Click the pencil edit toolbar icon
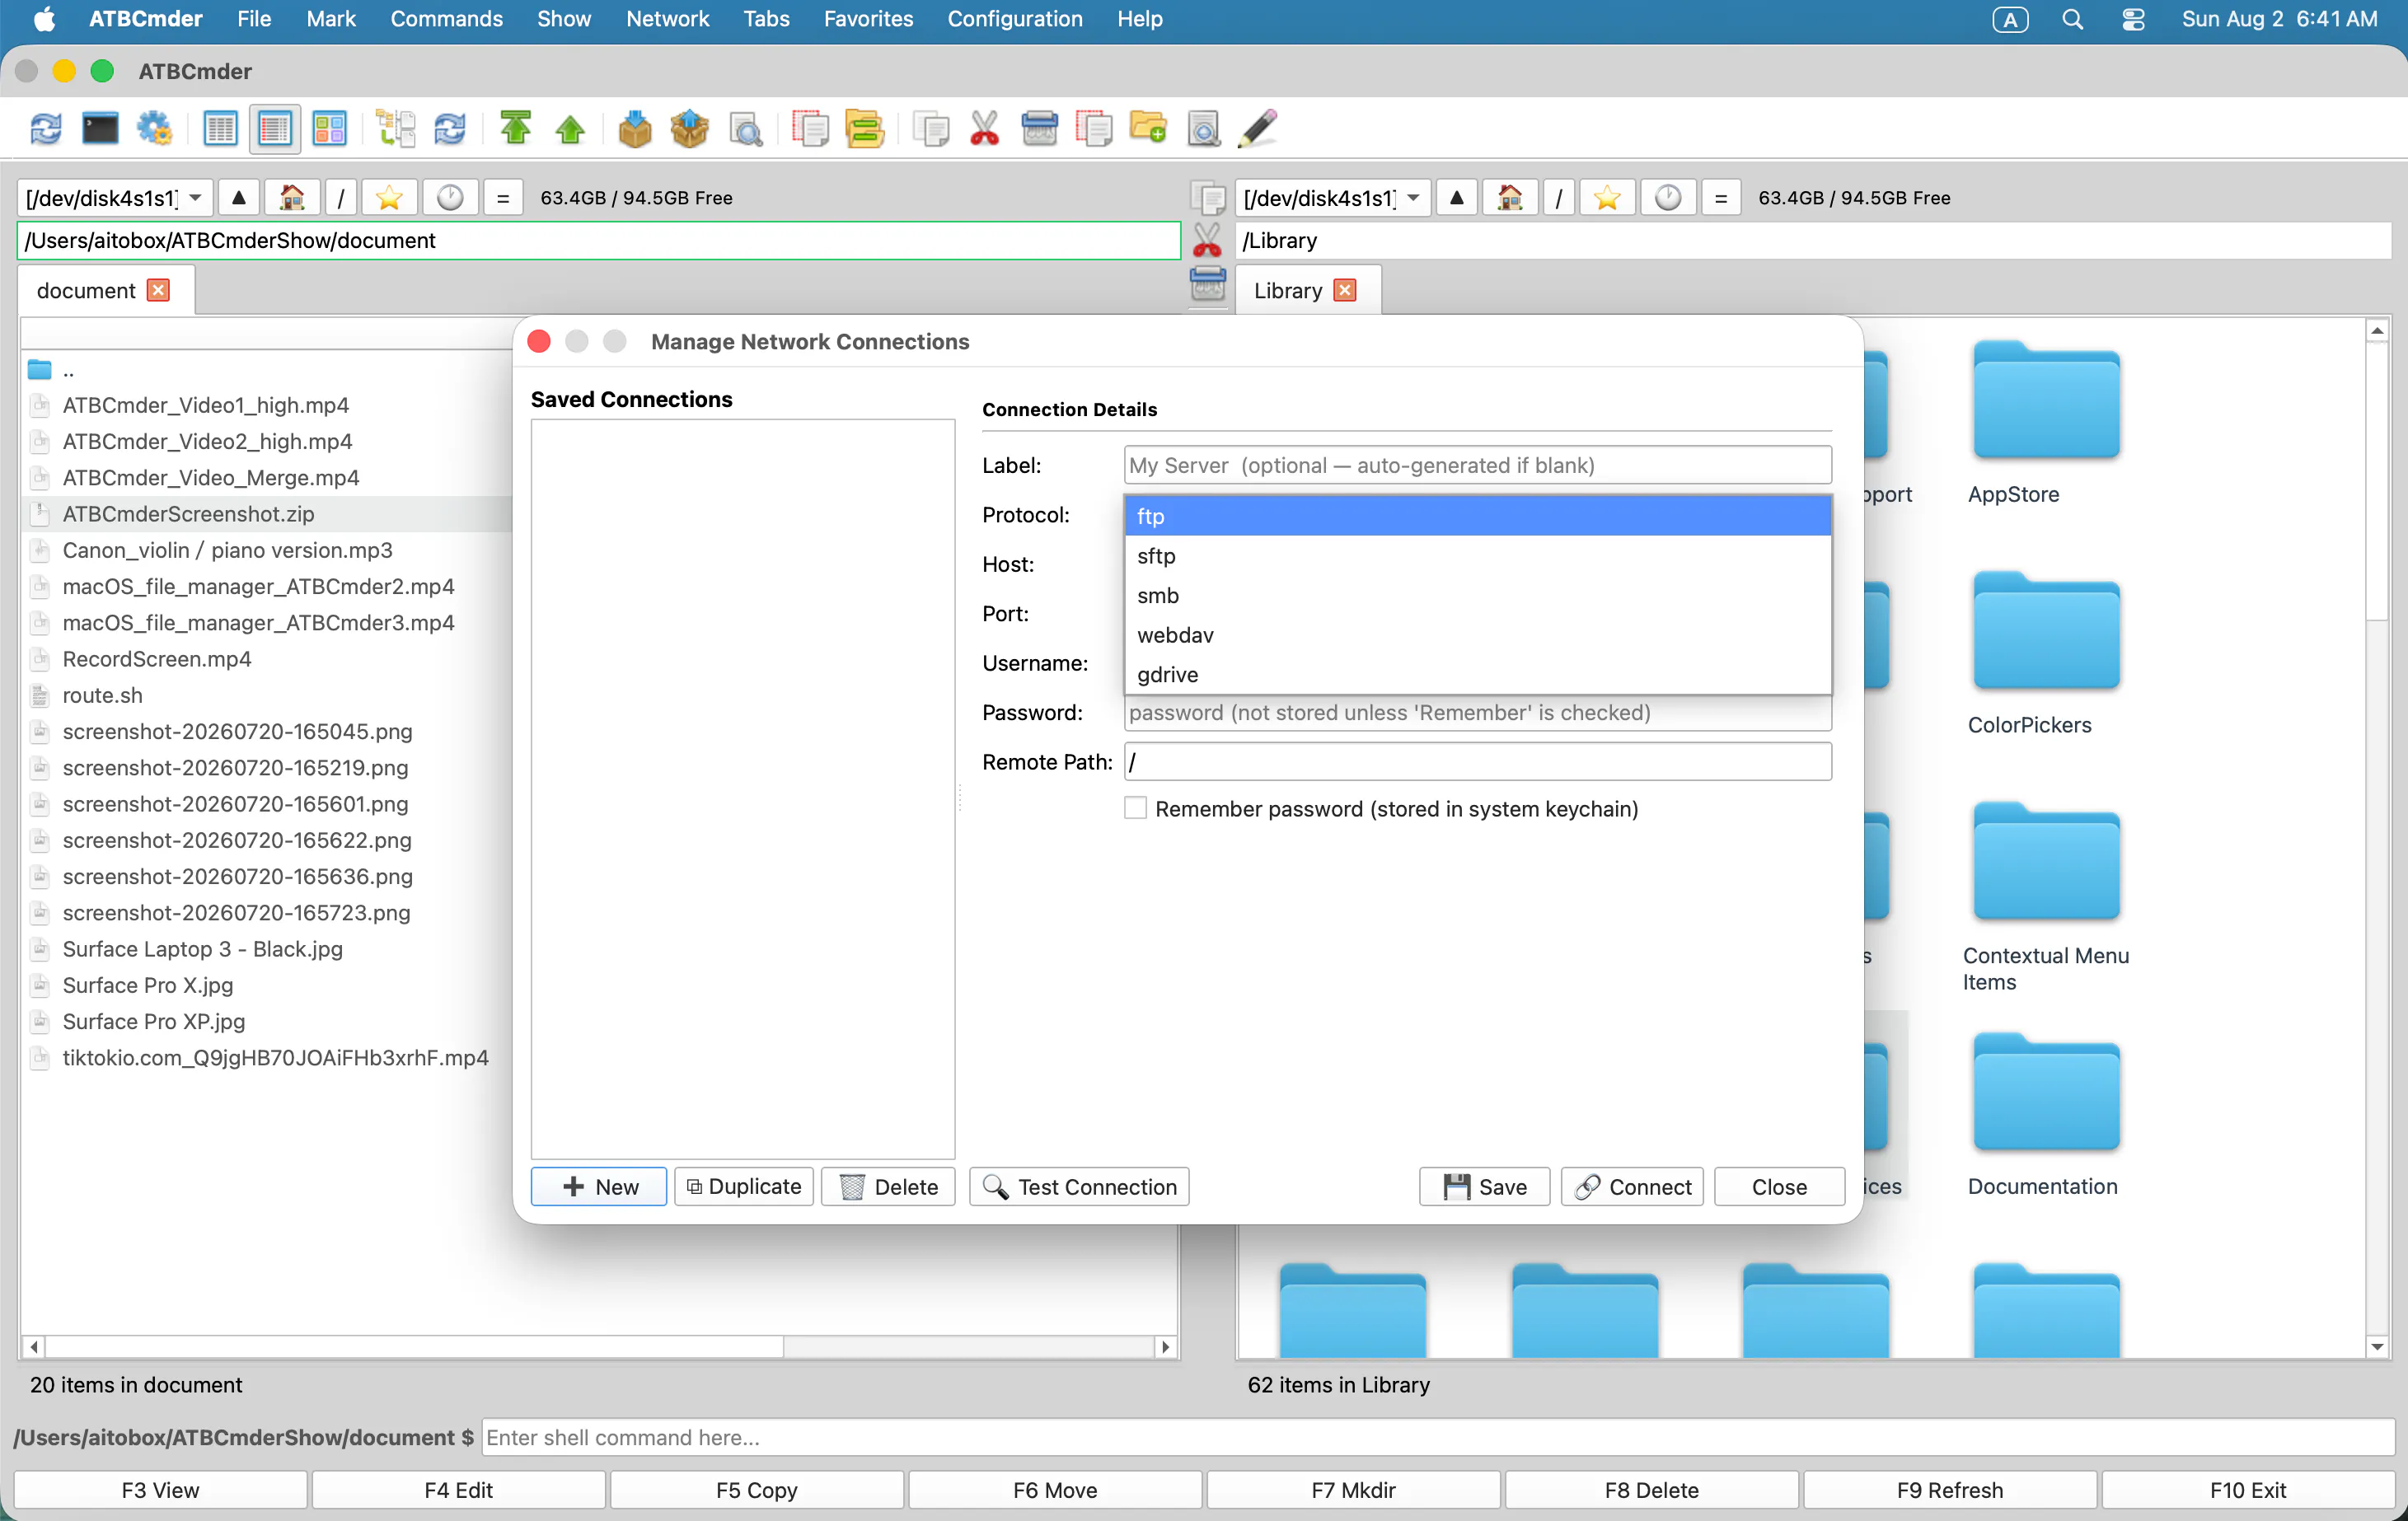The height and width of the screenshot is (1521, 2408). click(1258, 129)
